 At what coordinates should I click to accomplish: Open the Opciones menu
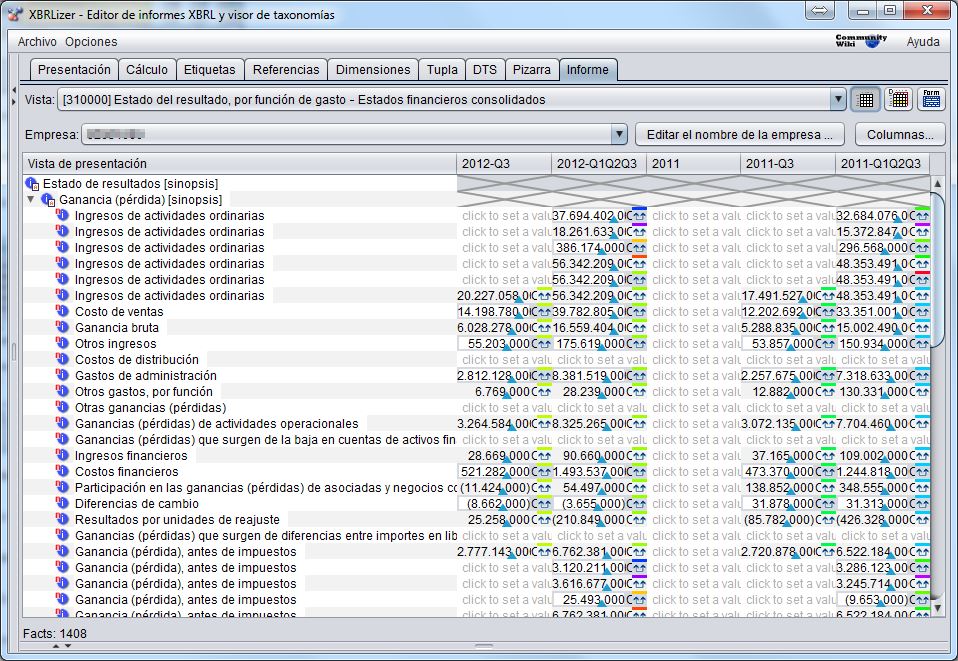[x=91, y=42]
